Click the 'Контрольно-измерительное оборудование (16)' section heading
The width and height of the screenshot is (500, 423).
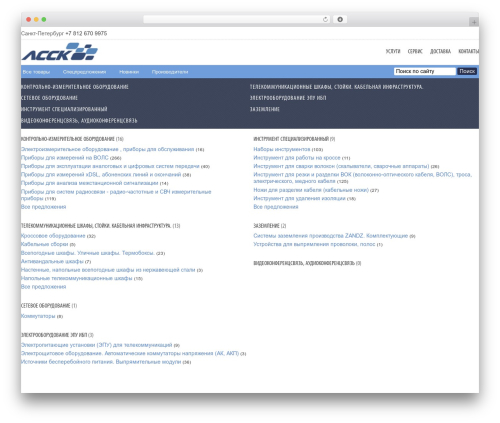(x=72, y=139)
